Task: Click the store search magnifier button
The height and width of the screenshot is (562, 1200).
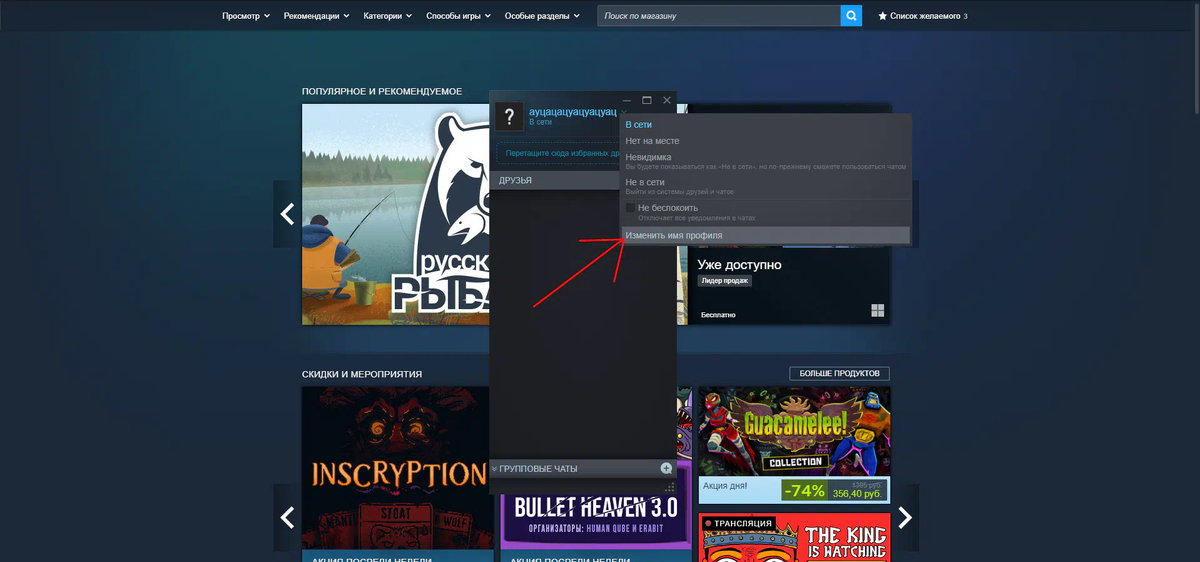Action: click(x=851, y=16)
